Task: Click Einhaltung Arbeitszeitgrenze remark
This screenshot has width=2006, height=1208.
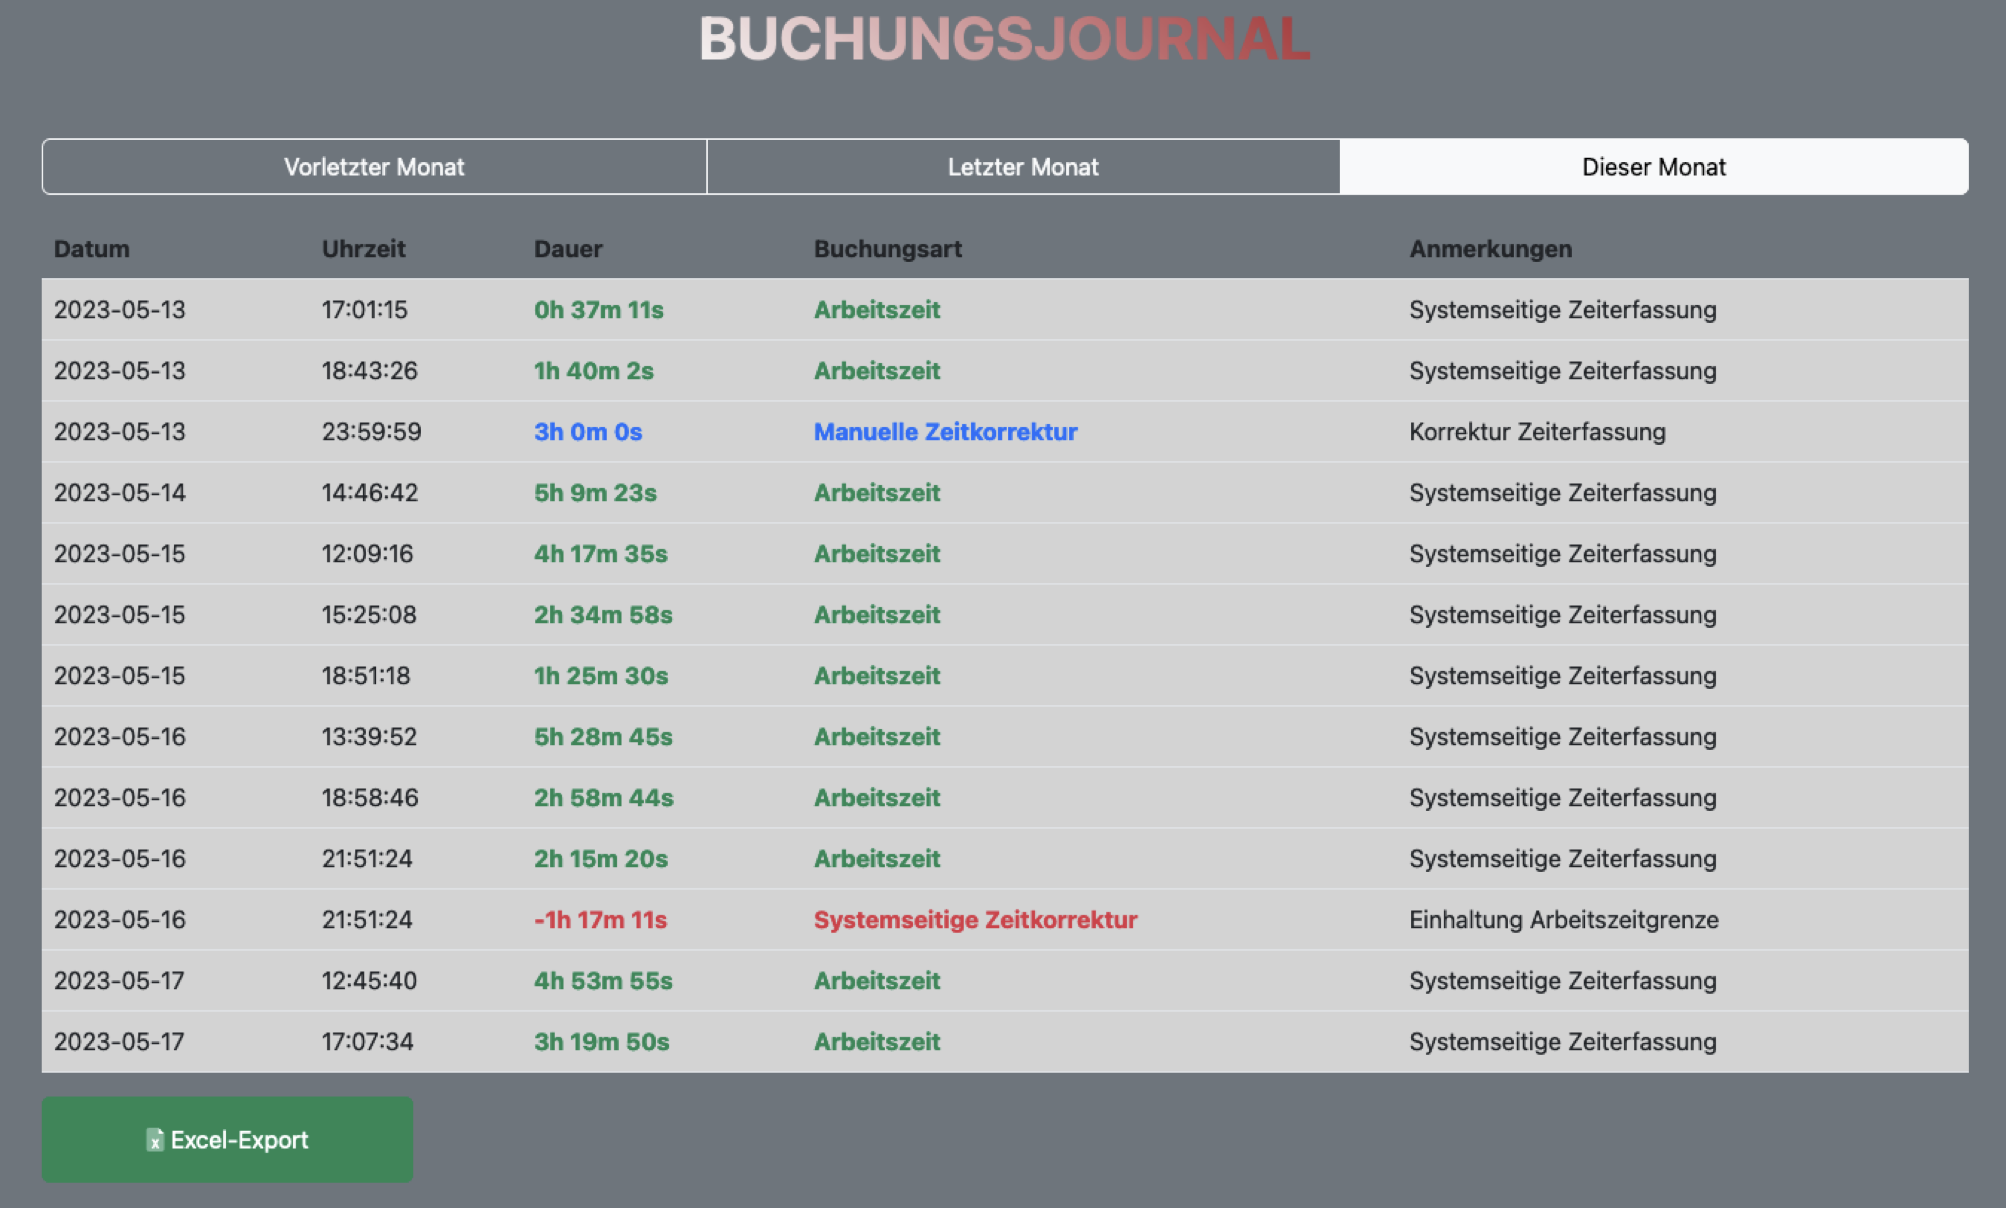Action: tap(1563, 920)
